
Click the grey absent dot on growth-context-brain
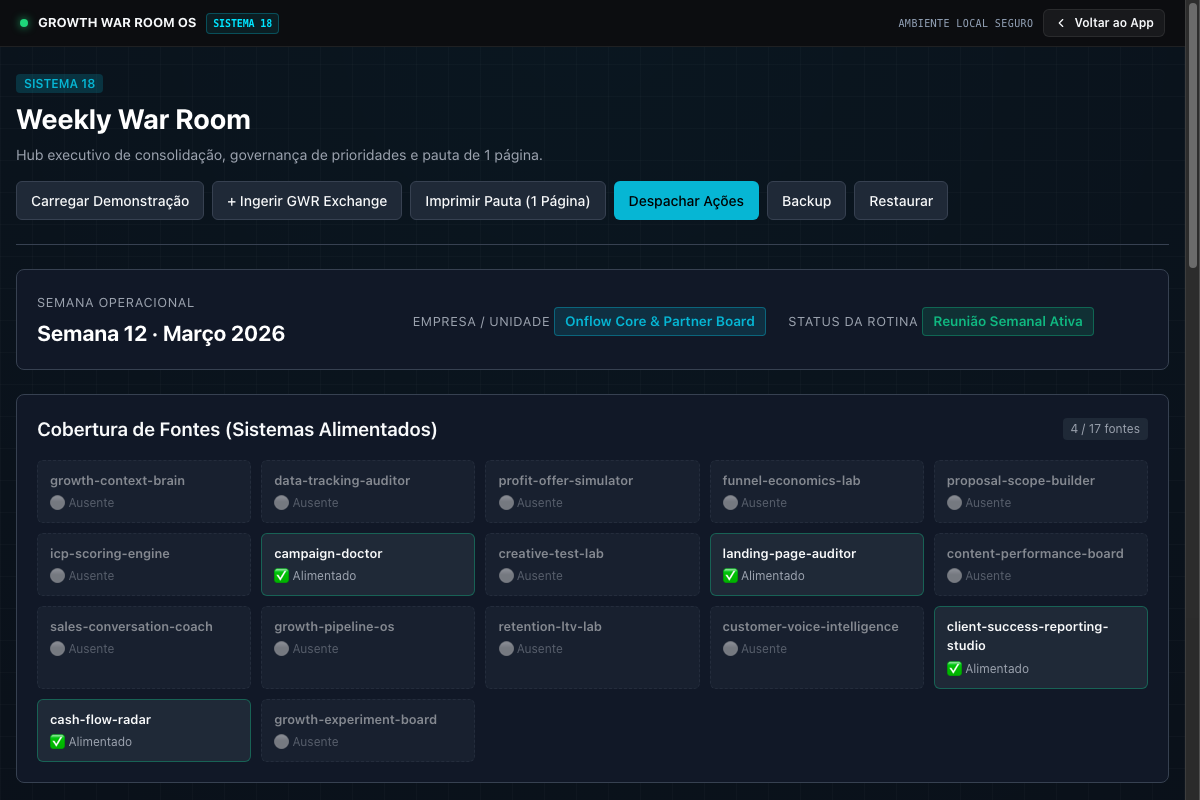pyautogui.click(x=57, y=503)
